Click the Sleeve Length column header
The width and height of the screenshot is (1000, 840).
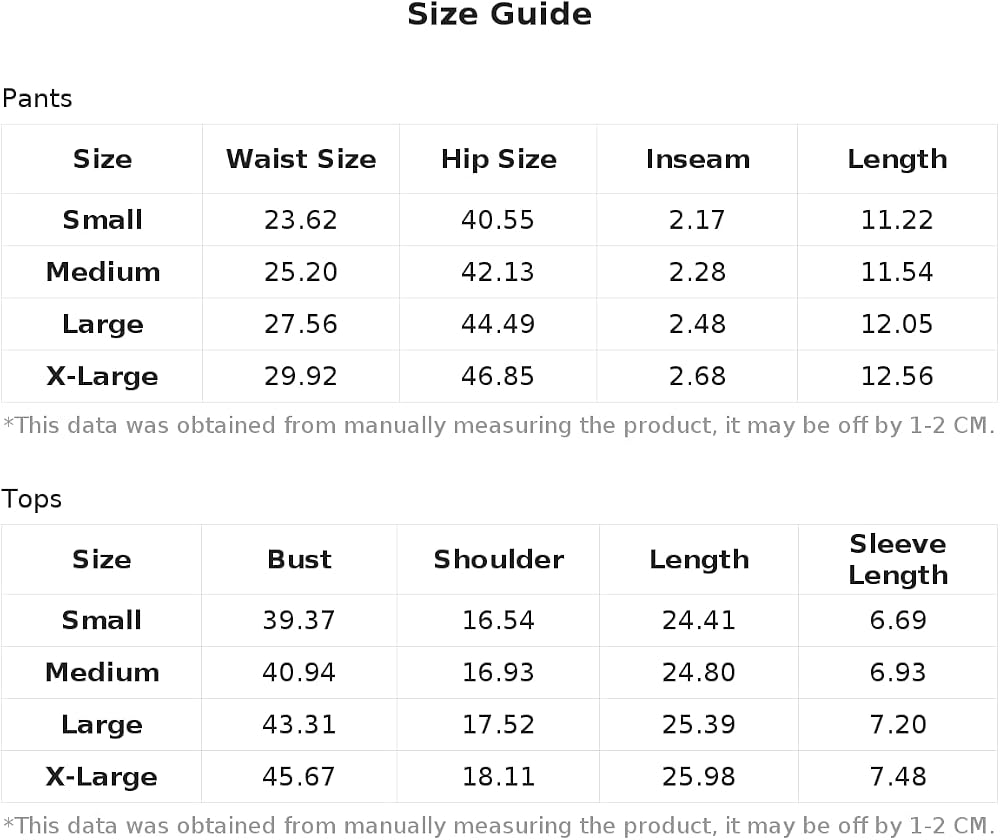(x=898, y=559)
